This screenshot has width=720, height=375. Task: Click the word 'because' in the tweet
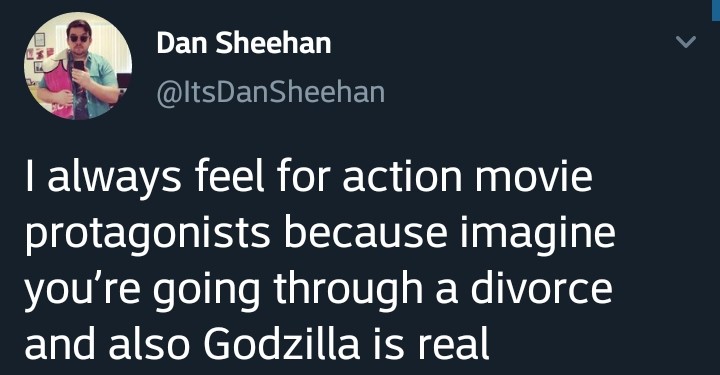click(x=366, y=234)
